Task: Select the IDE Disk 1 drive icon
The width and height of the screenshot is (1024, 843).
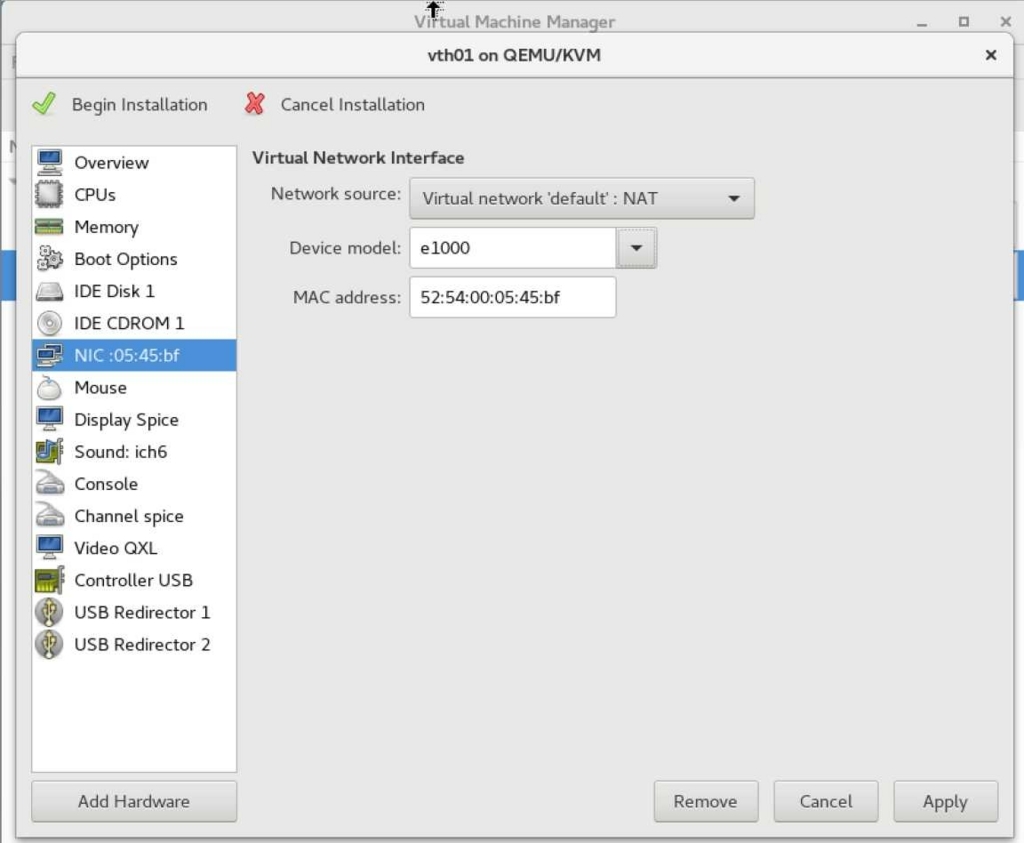Action: pyautogui.click(x=50, y=291)
